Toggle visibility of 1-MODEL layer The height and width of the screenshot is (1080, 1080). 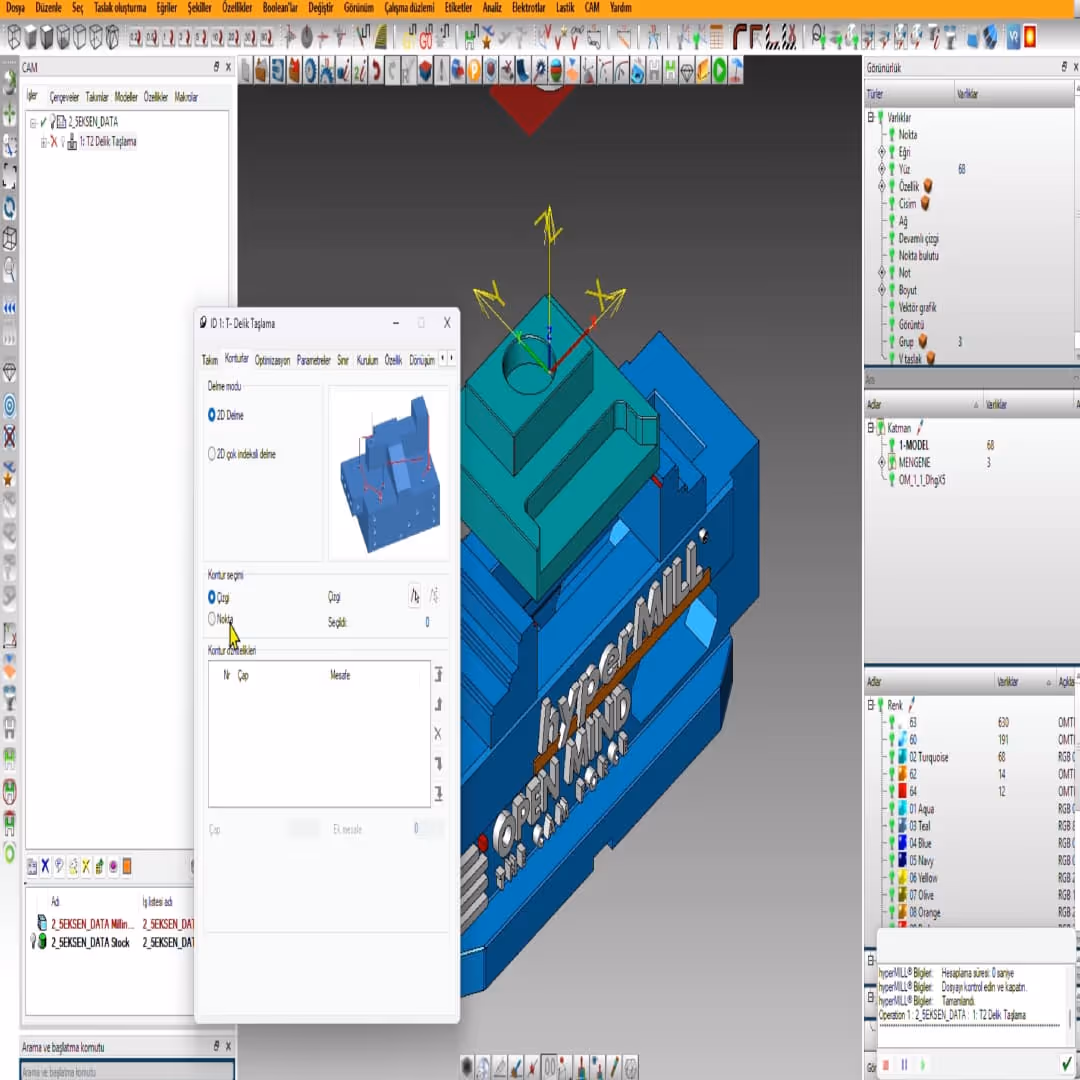point(892,445)
